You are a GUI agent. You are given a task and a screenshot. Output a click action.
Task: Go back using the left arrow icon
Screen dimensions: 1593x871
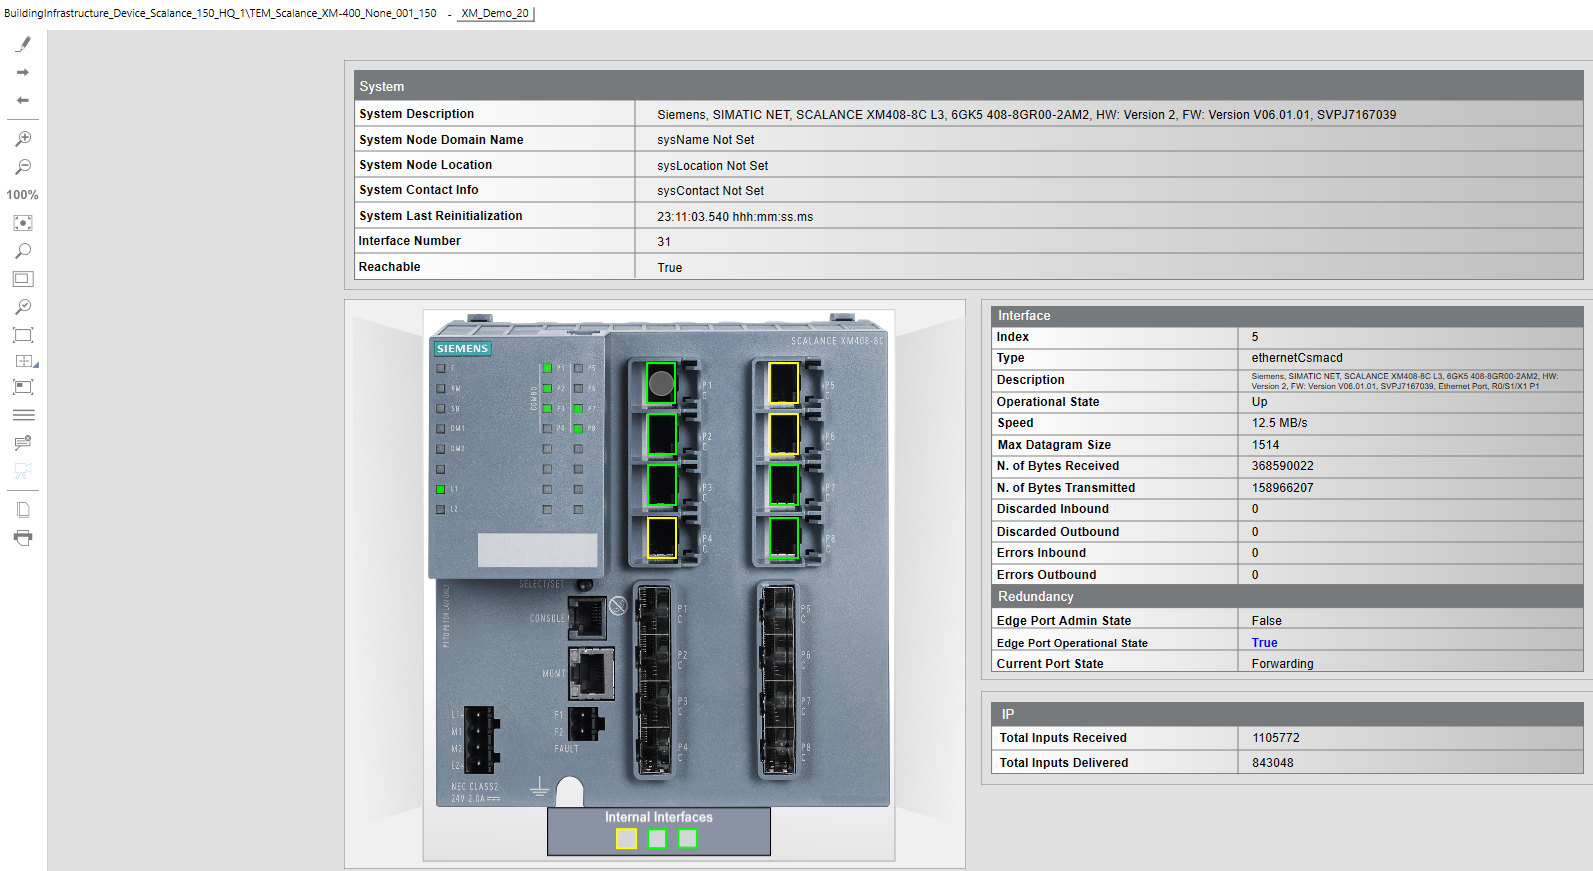click(x=23, y=100)
